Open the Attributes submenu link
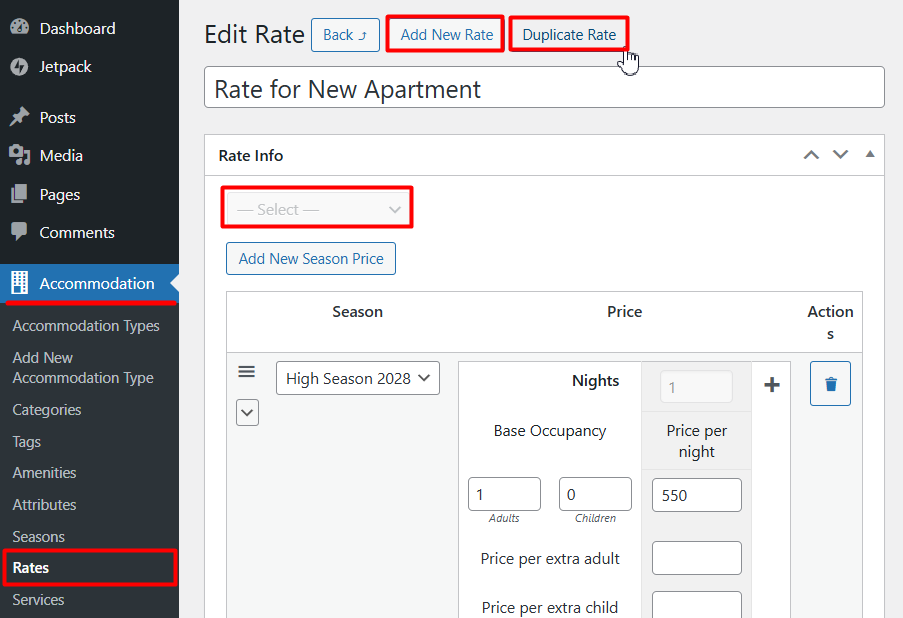The width and height of the screenshot is (903, 618). tap(44, 505)
